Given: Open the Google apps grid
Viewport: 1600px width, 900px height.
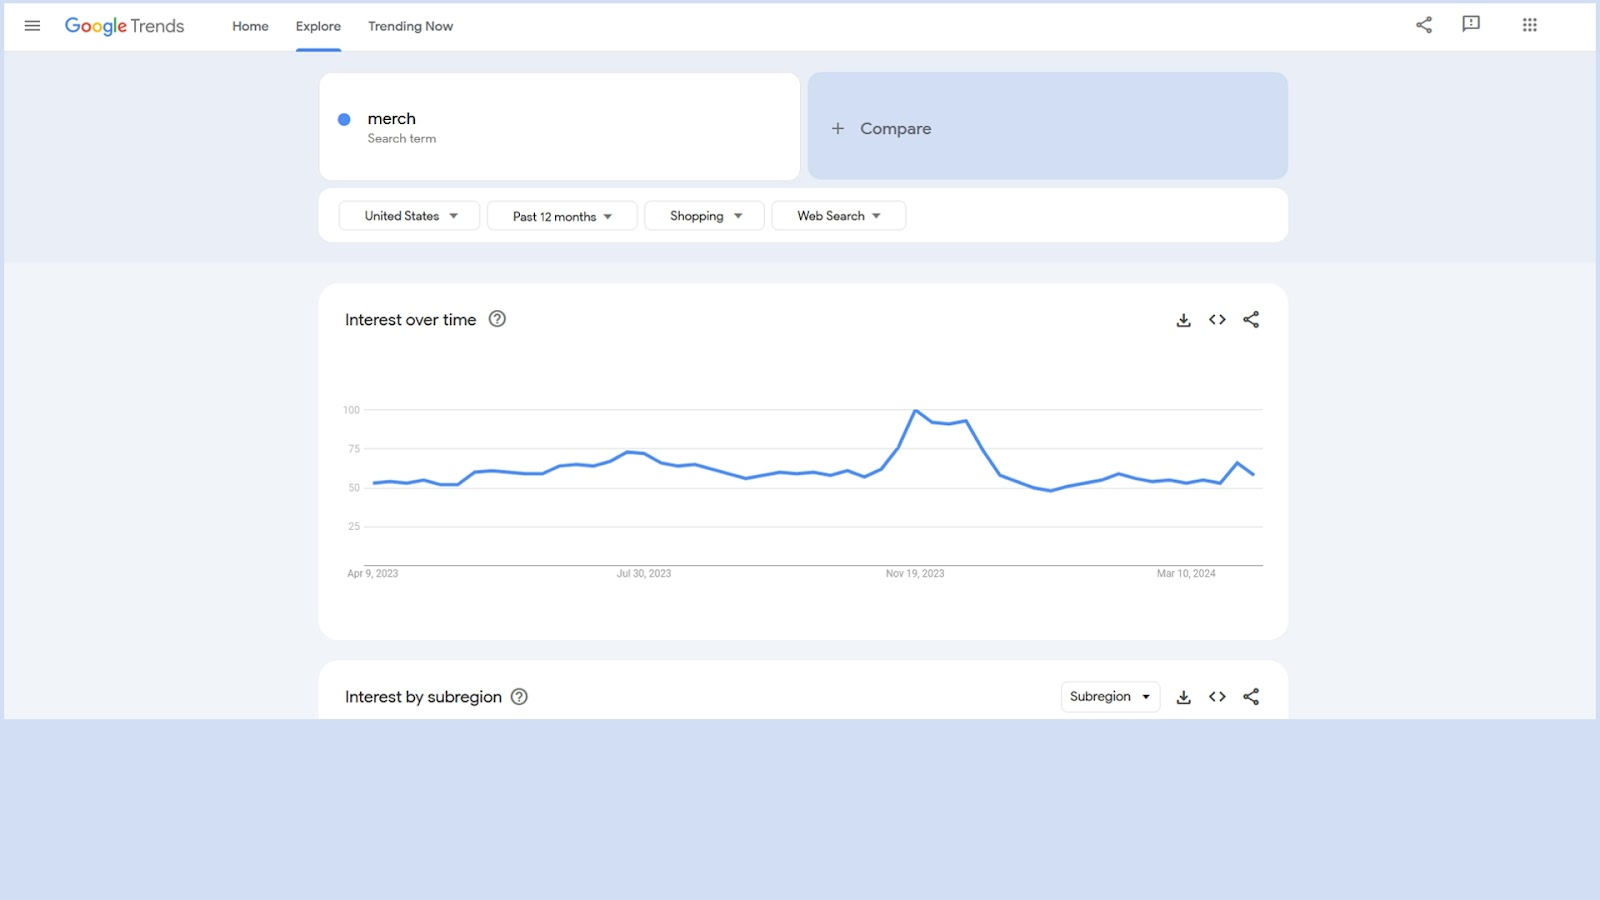Looking at the screenshot, I should (1529, 25).
